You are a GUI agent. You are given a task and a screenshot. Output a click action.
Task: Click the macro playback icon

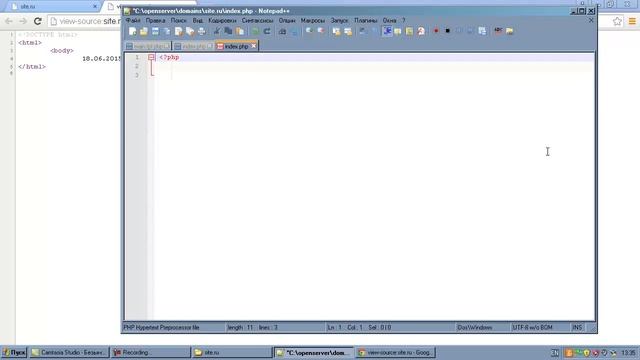[x=459, y=31]
